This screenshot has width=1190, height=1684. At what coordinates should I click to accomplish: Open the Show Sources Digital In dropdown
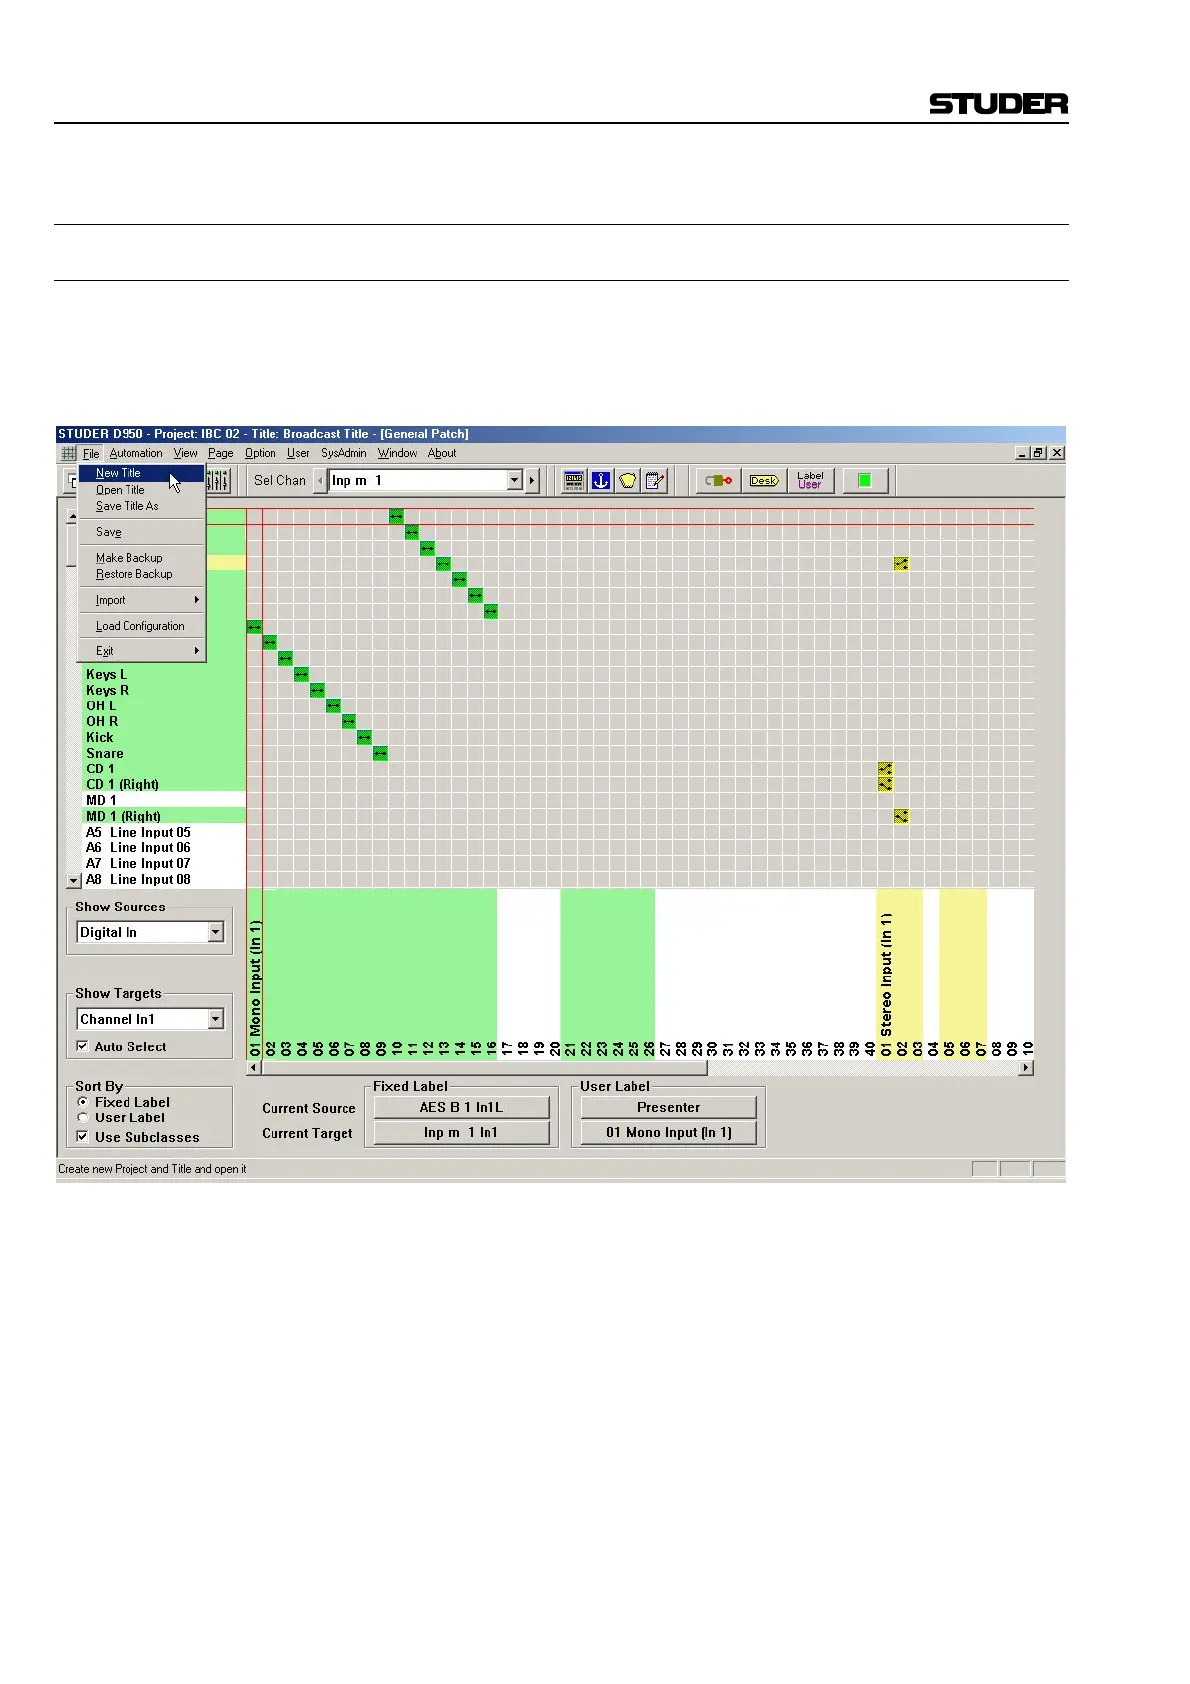pos(215,932)
